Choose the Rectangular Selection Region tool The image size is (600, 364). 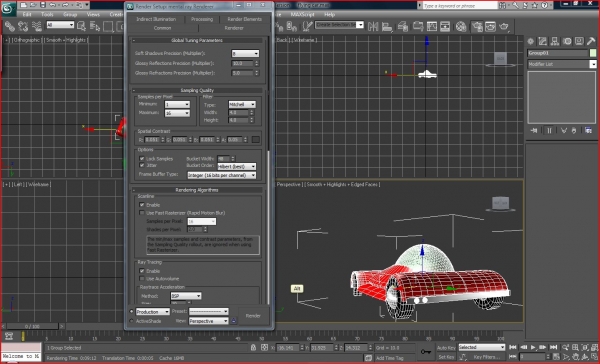(108, 26)
